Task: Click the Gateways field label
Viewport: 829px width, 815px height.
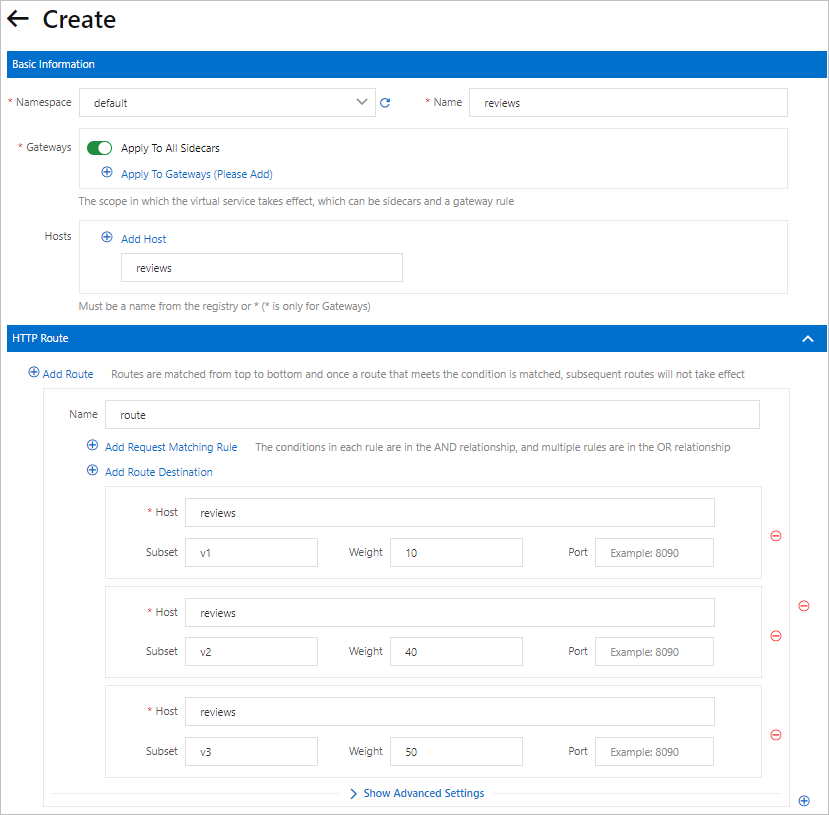Action: point(49,147)
